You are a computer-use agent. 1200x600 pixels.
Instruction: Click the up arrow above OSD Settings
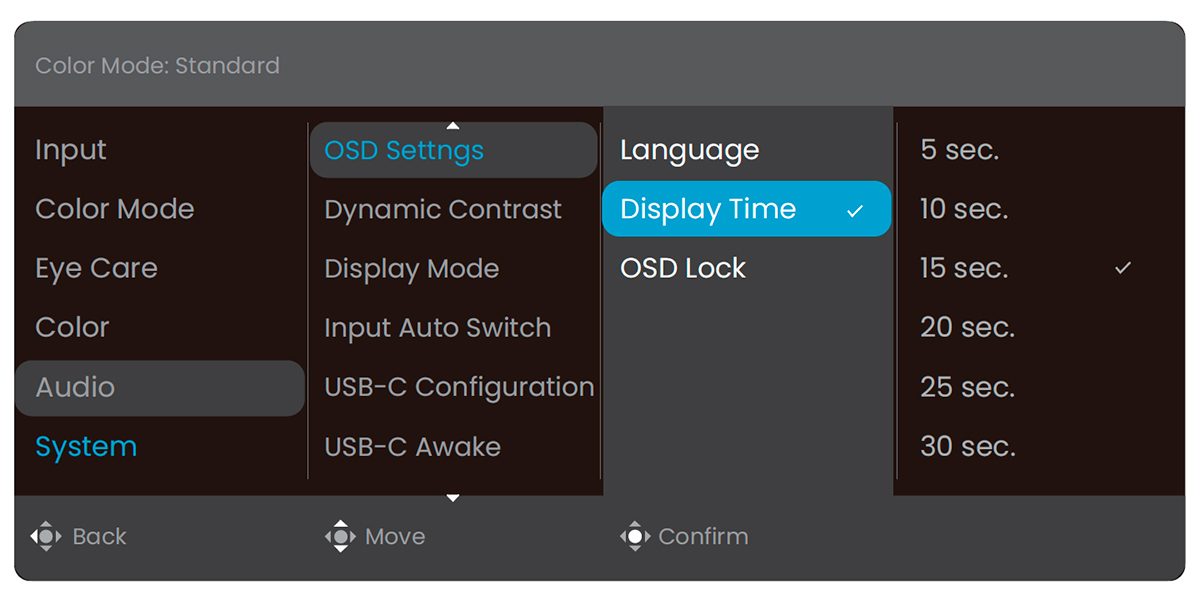(453, 126)
